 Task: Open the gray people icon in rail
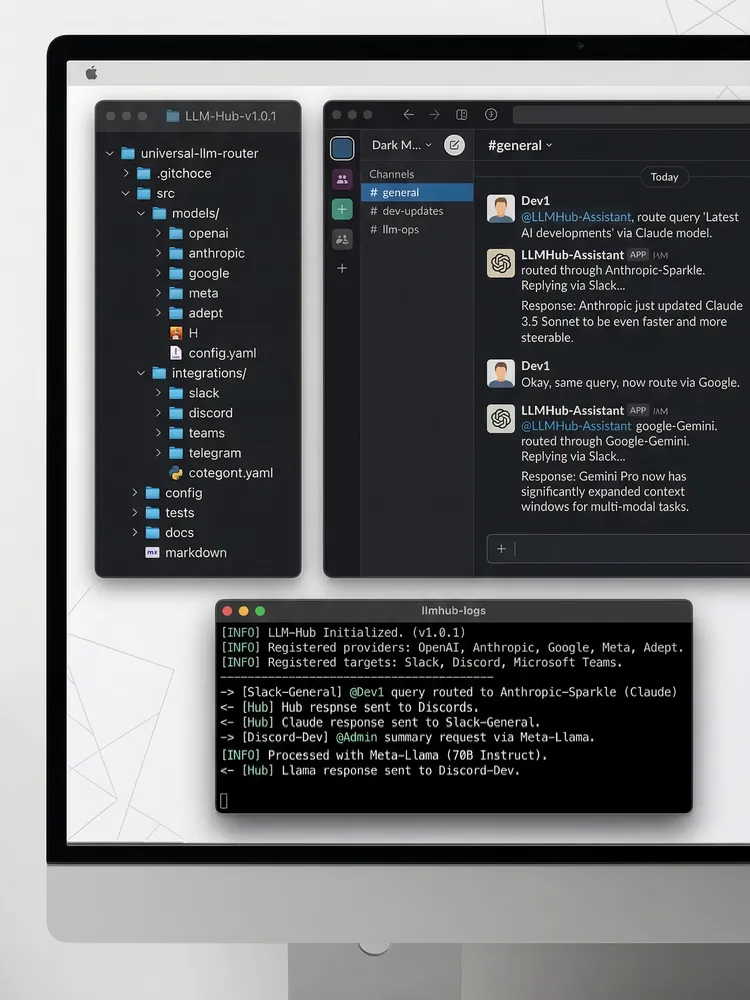[342, 239]
